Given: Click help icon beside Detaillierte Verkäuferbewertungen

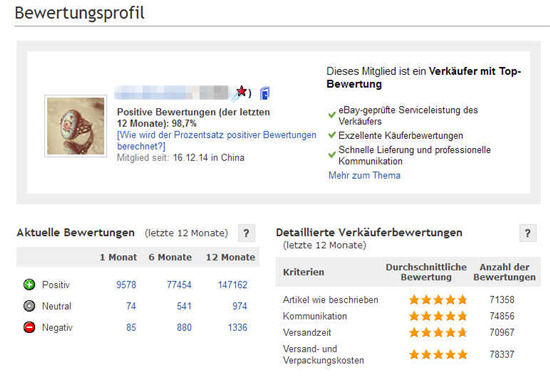Looking at the screenshot, I should [528, 233].
